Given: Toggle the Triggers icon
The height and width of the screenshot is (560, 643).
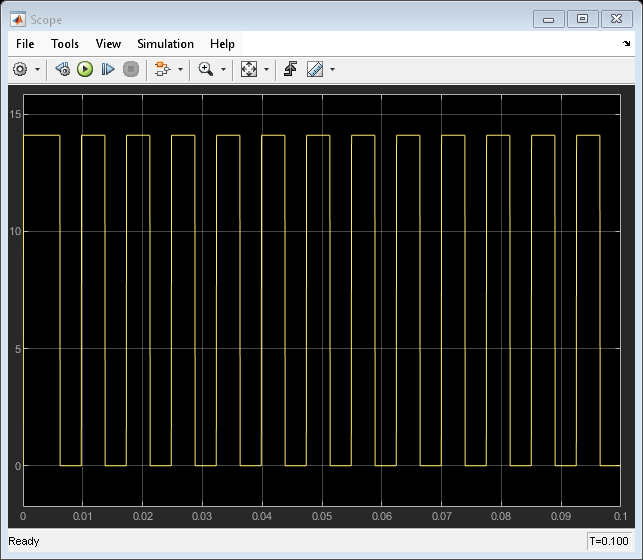Looking at the screenshot, I should click(291, 69).
